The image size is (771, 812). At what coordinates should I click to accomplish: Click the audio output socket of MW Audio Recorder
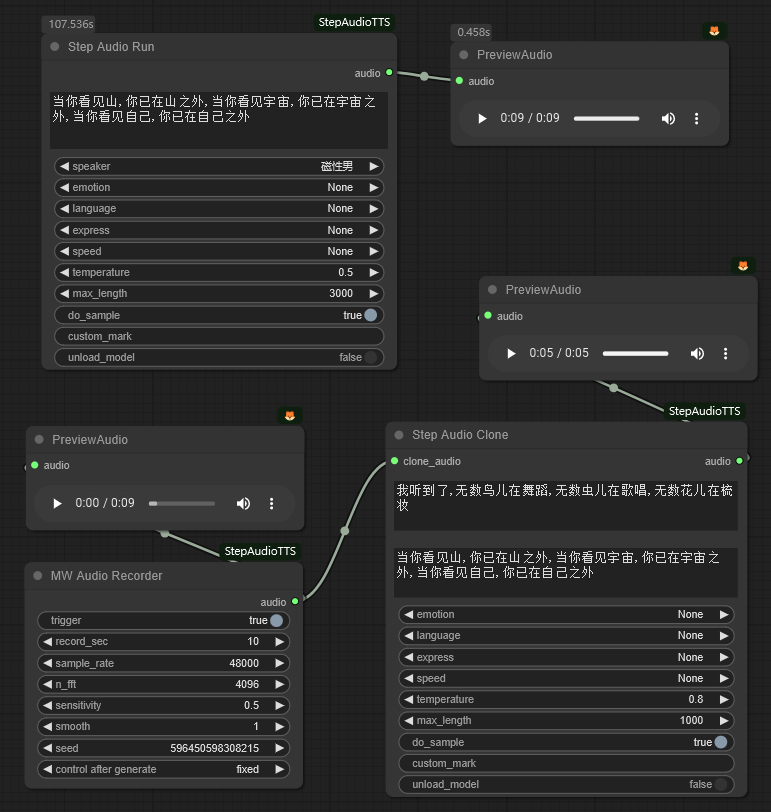point(295,601)
